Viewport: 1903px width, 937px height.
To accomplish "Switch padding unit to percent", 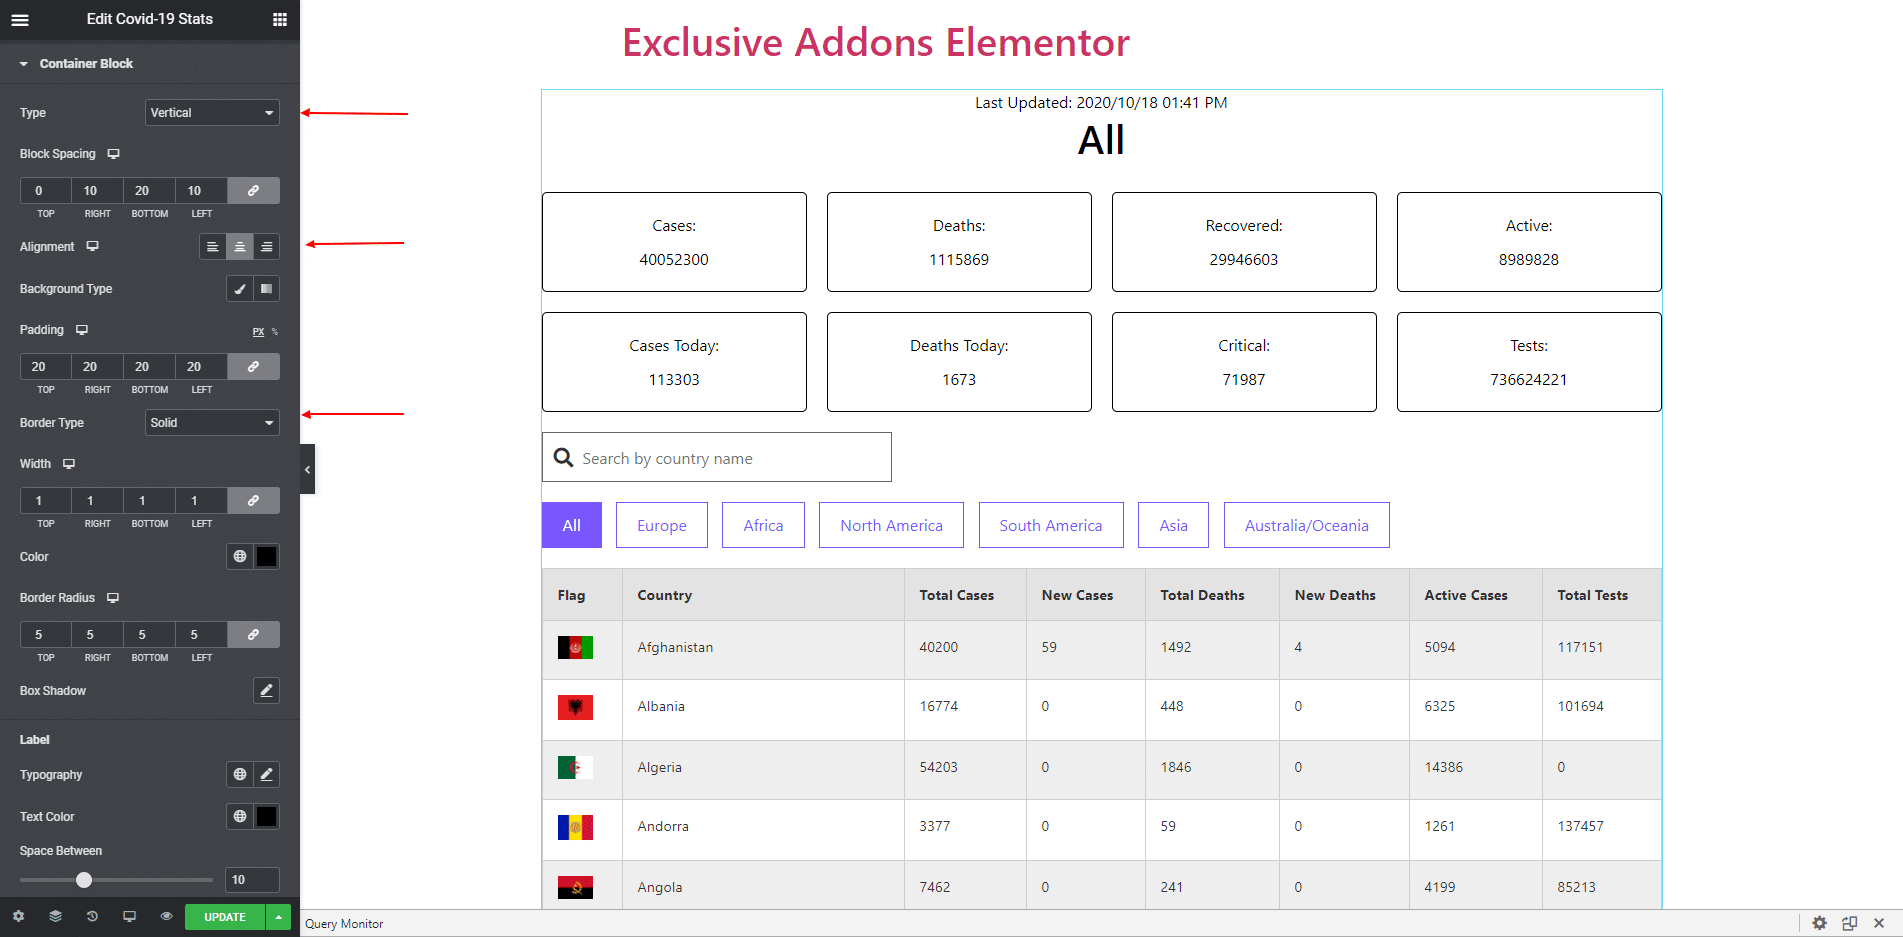I will tap(275, 332).
